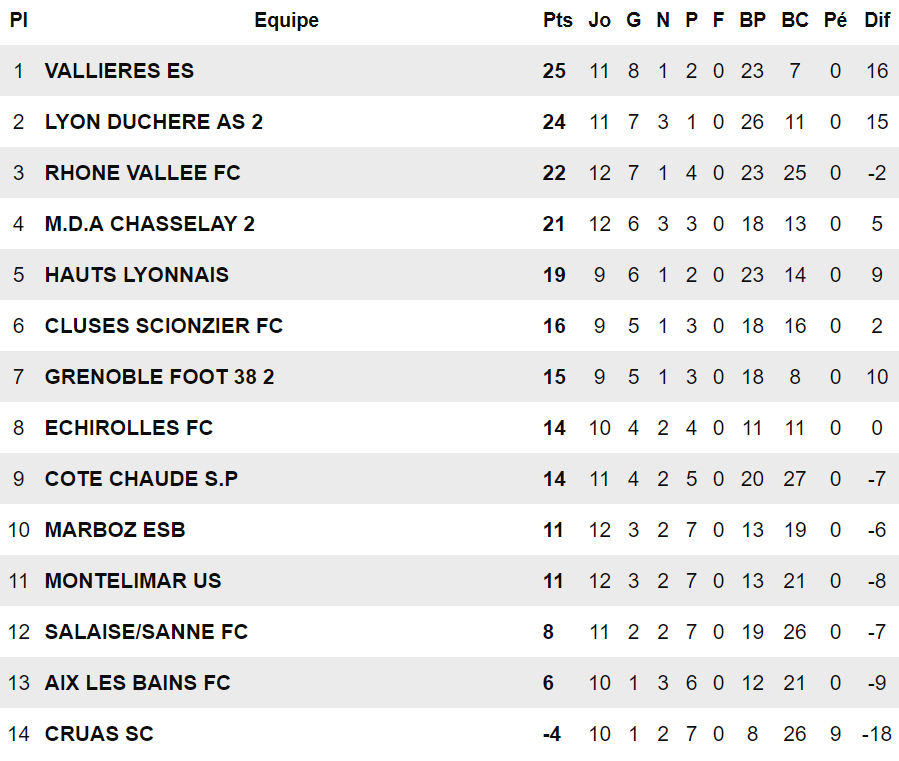The width and height of the screenshot is (899, 761).
Task: Click the BP column header
Action: [x=752, y=20]
